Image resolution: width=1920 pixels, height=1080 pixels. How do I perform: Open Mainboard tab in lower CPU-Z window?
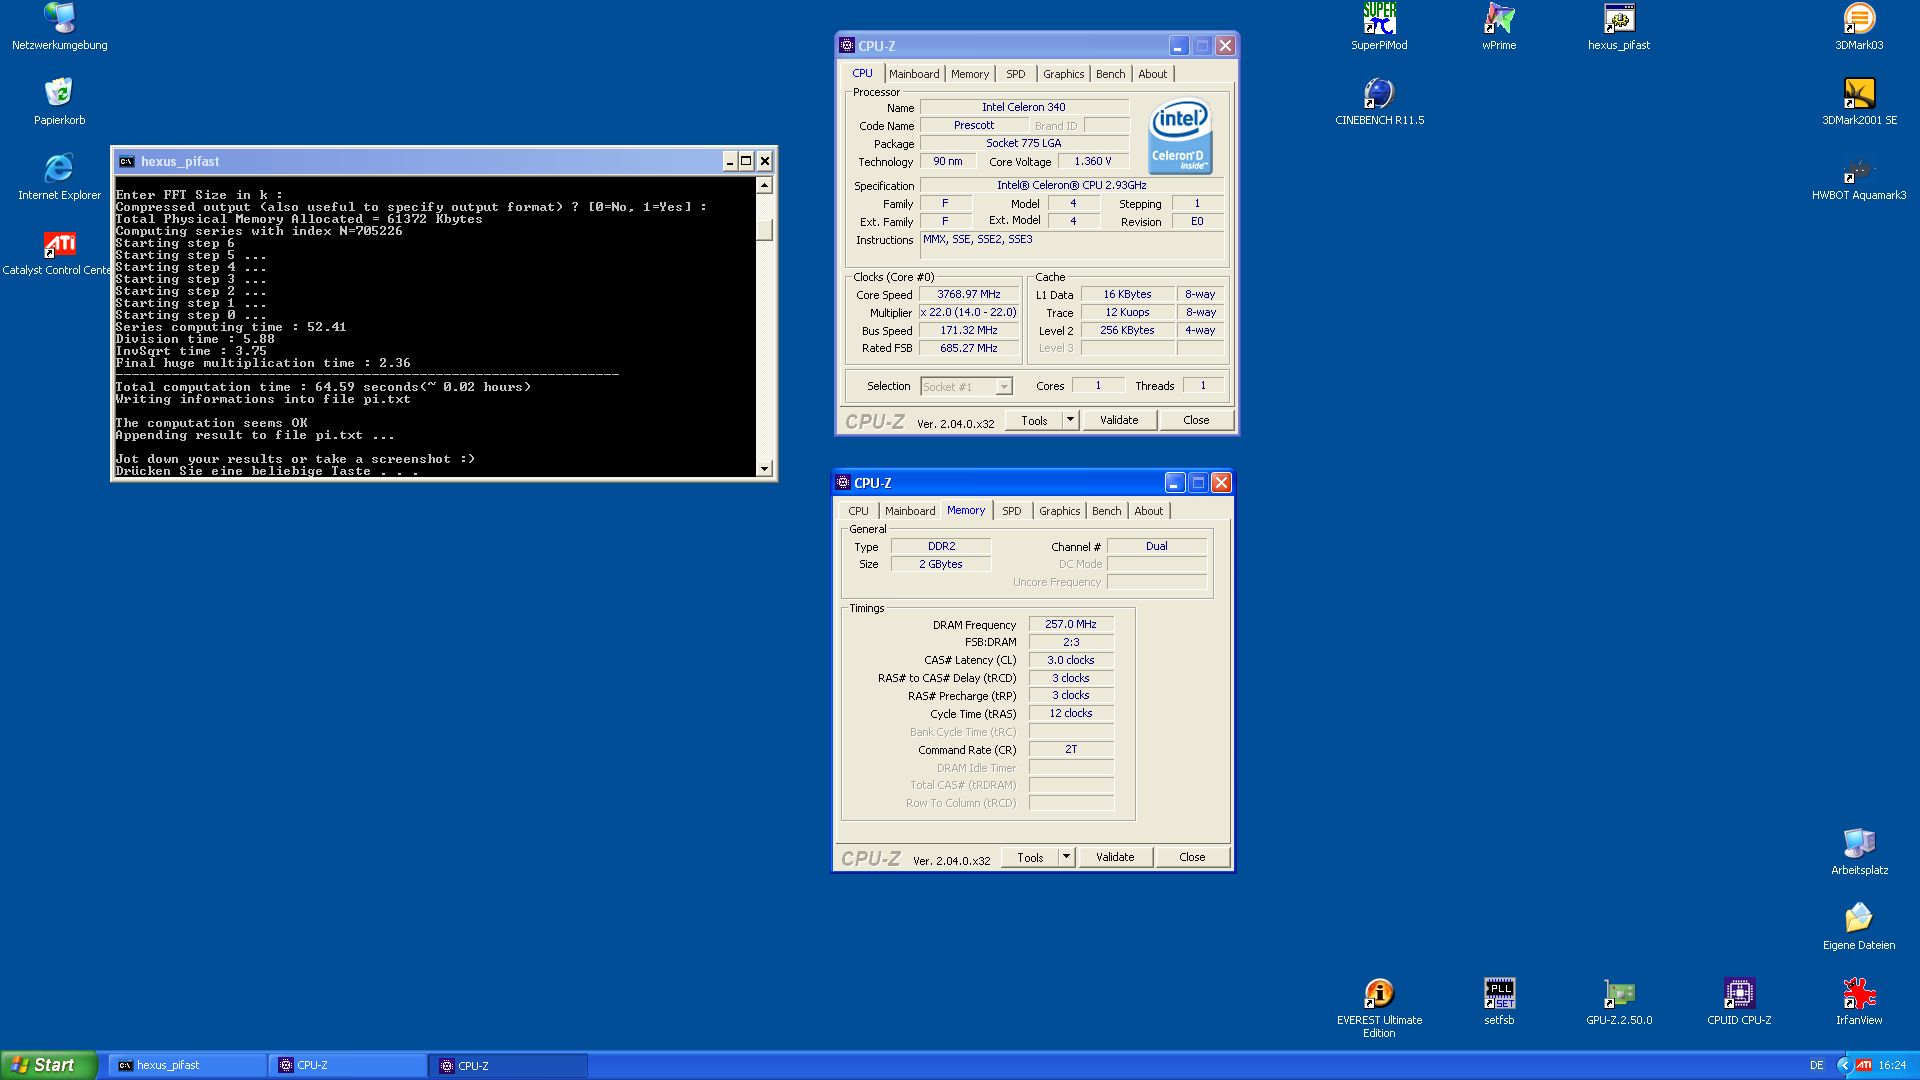910,511
